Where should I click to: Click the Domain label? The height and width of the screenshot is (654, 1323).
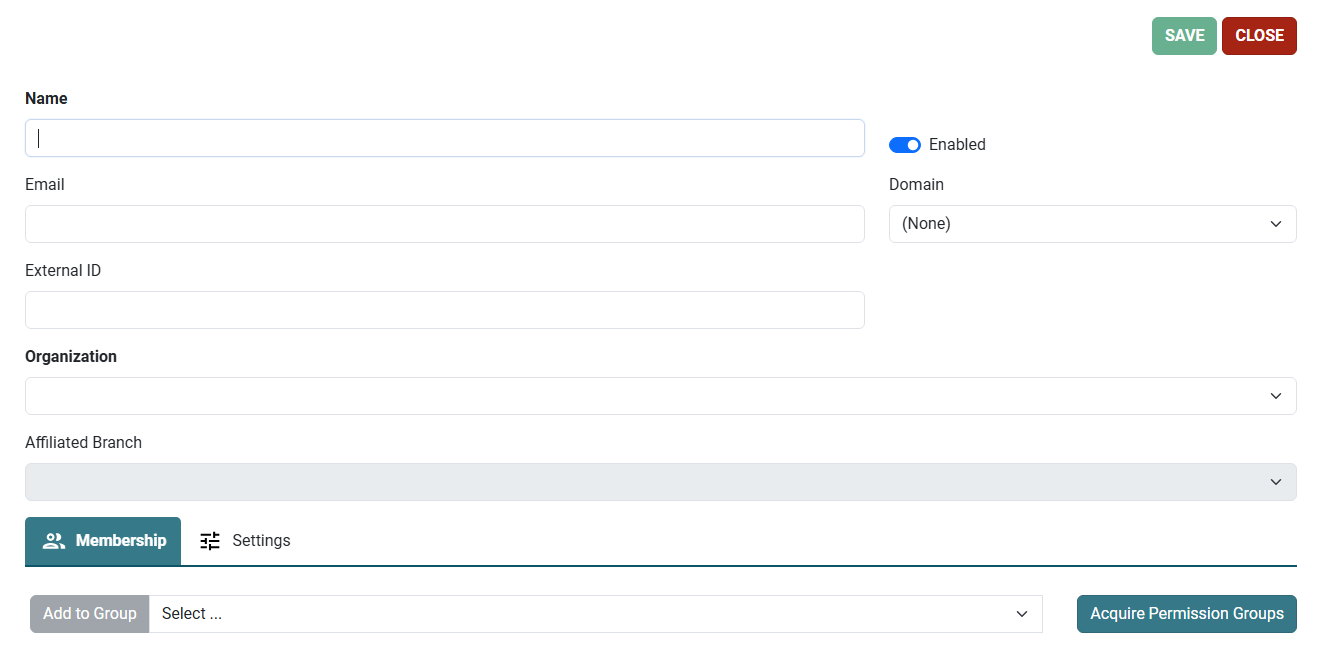coord(916,185)
